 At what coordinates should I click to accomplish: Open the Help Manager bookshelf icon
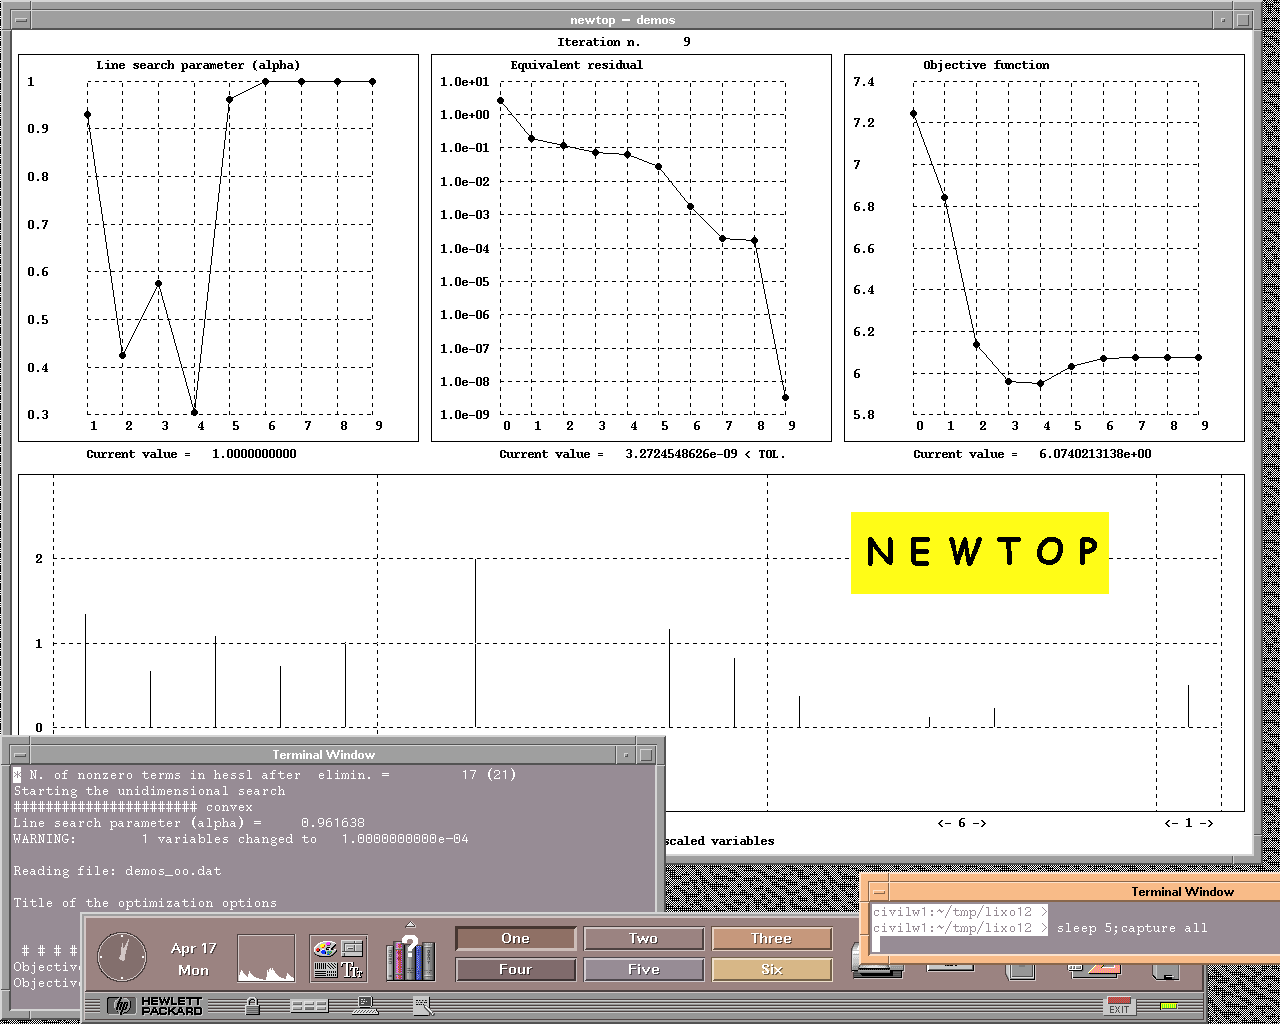410,960
